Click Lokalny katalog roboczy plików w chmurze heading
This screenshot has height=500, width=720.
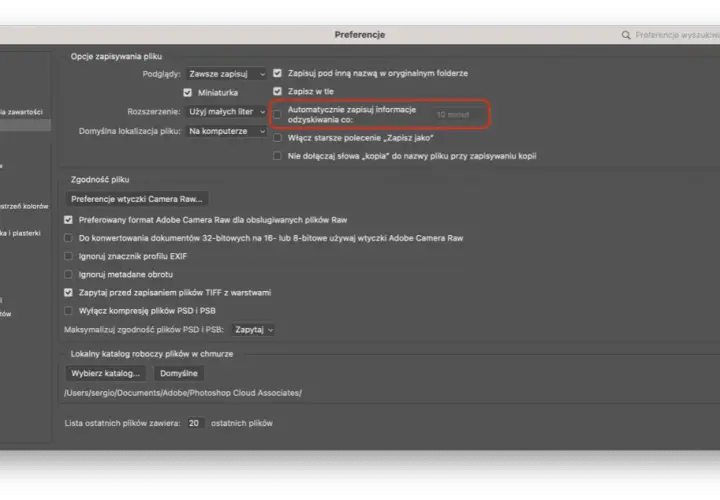152,354
